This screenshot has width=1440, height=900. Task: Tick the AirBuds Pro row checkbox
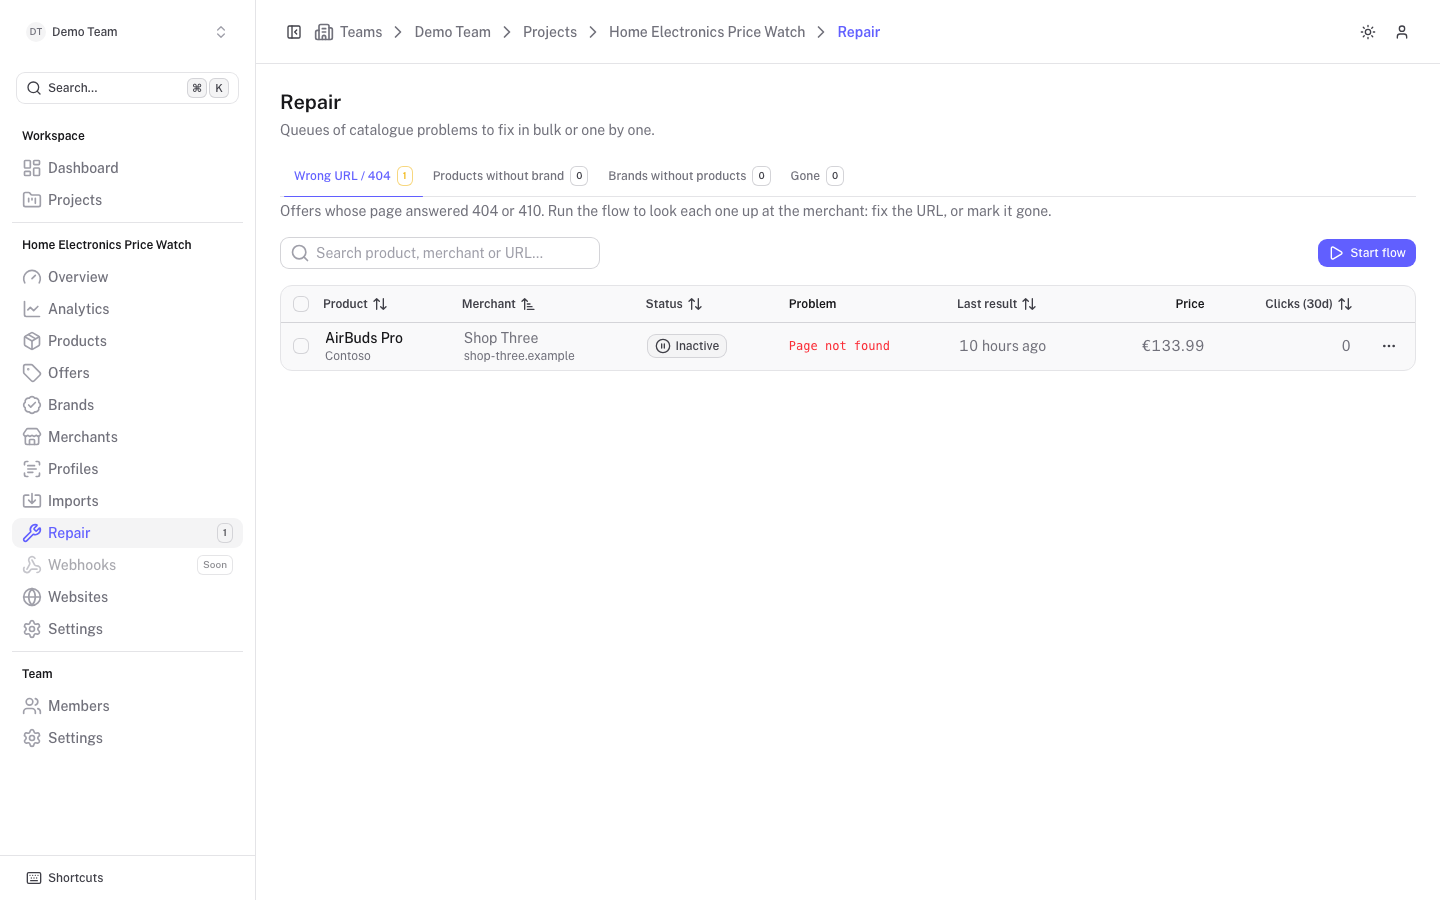tap(301, 346)
